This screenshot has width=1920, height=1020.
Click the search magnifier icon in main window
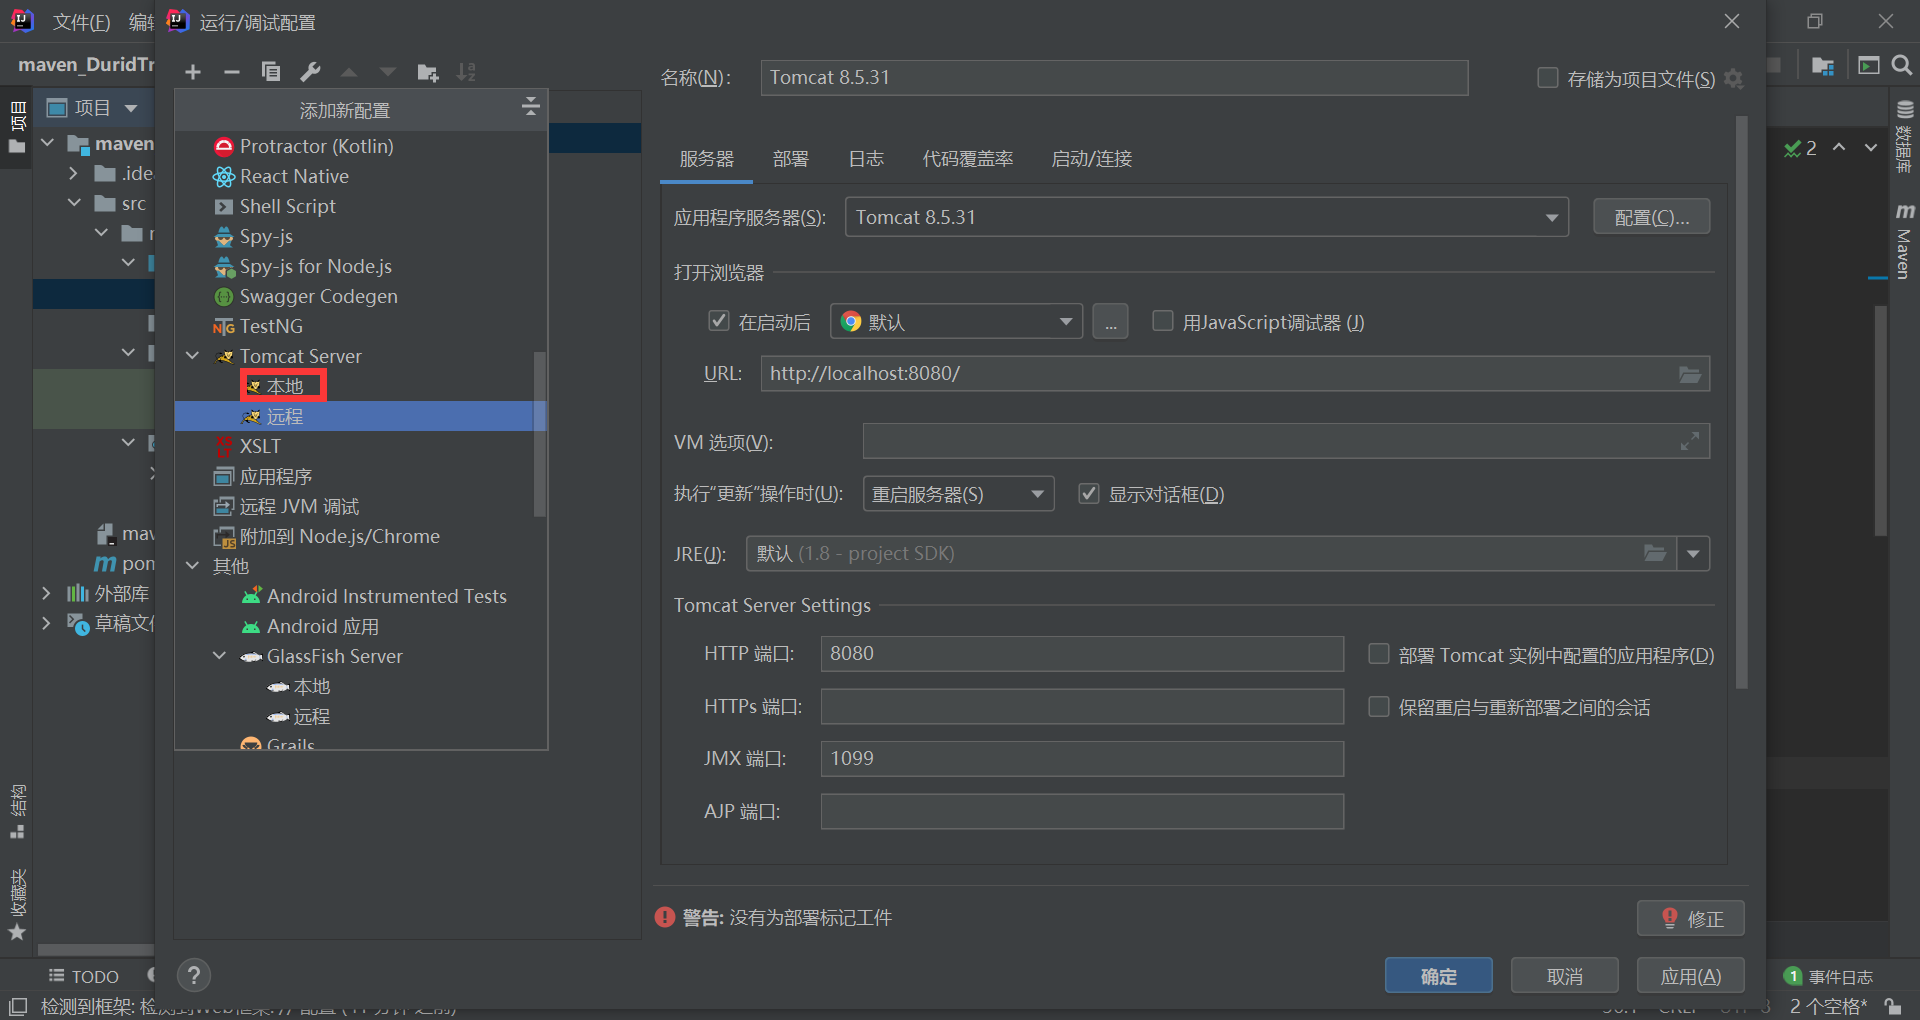point(1903,65)
